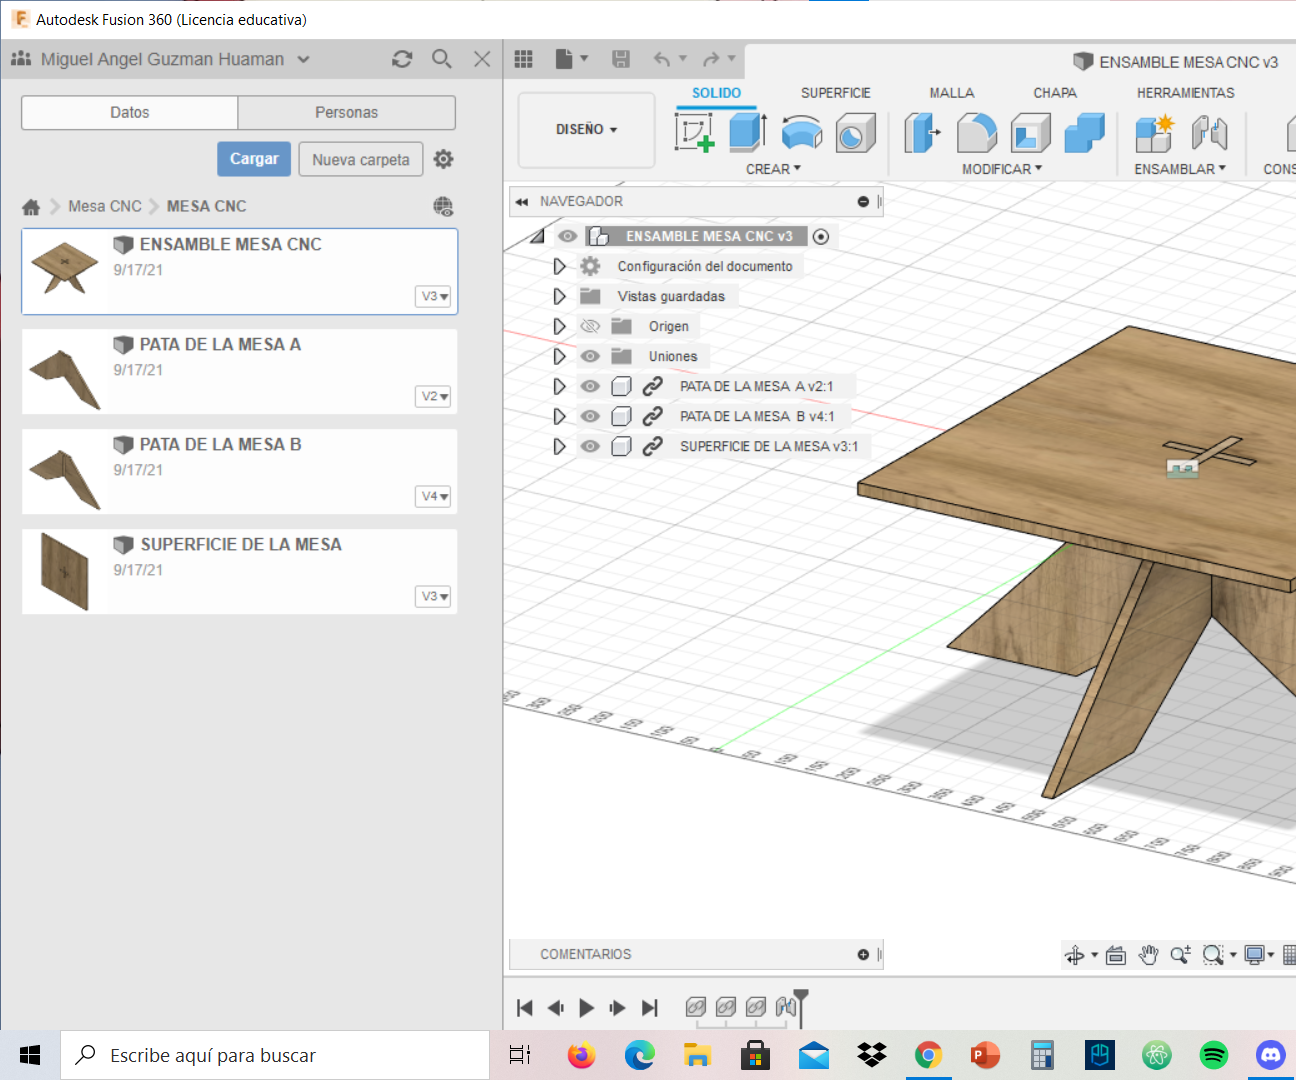Go to the home projects icon
This screenshot has height=1080, width=1296.
coord(31,206)
